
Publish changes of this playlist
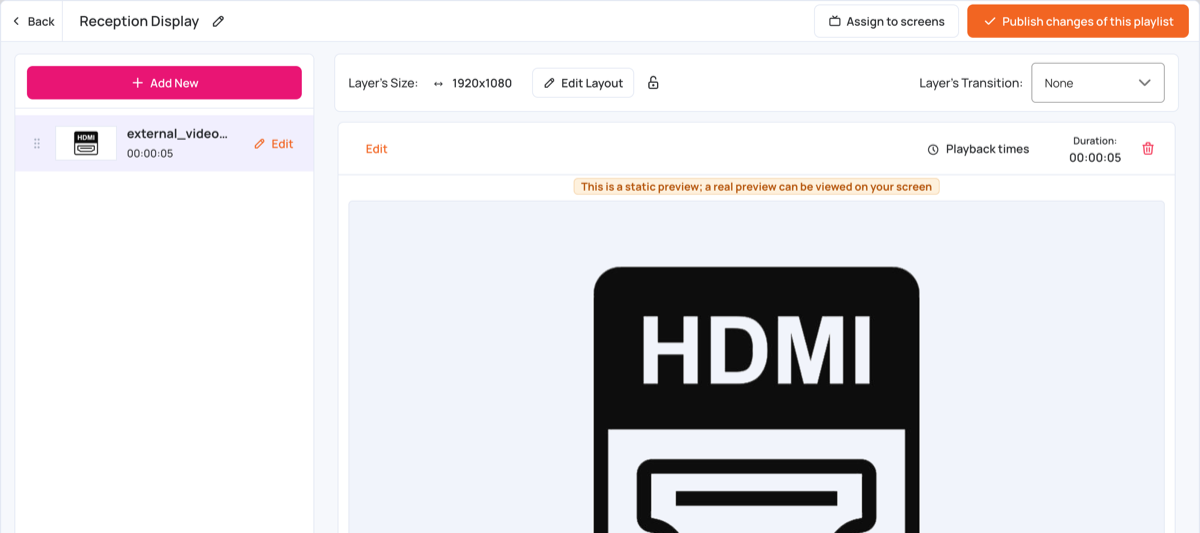click(1077, 21)
